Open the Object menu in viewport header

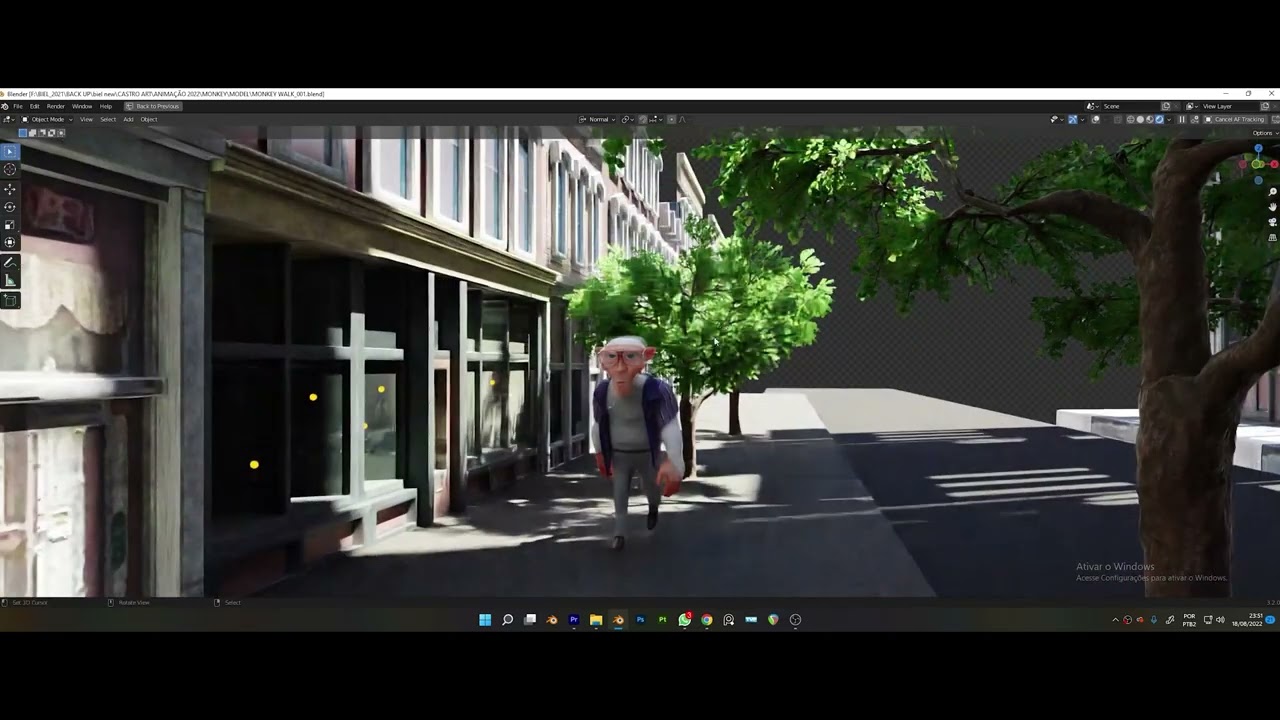coord(149,119)
